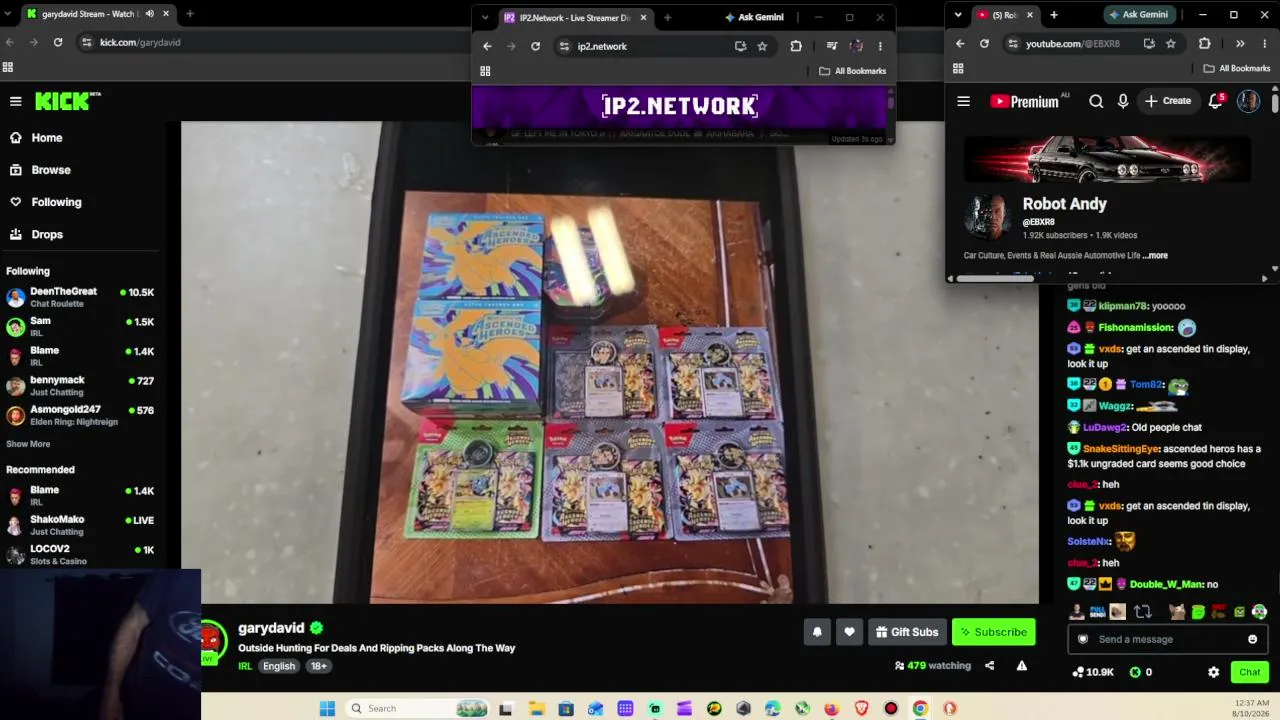This screenshot has width=1280, height=720.
Task: Open the Windows Start menu
Action: click(x=327, y=708)
